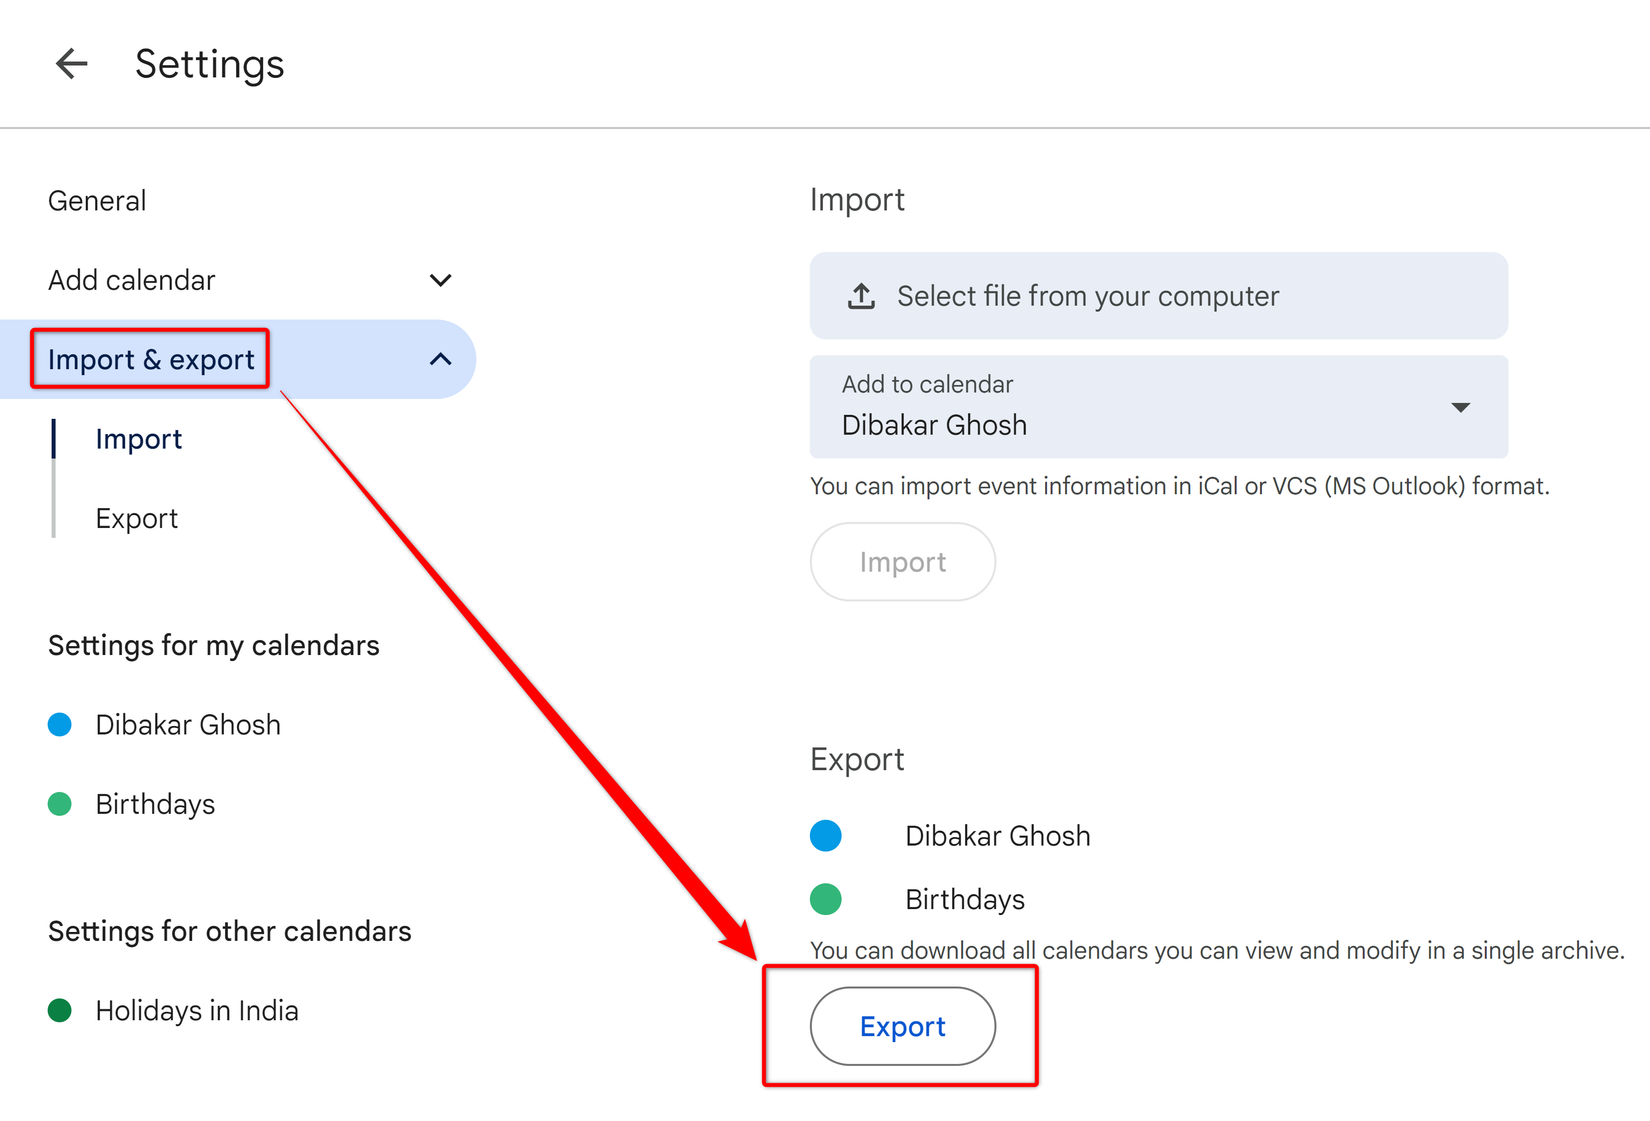Select Export in the sidebar
Image resolution: width=1650 pixels, height=1121 pixels.
pos(136,518)
